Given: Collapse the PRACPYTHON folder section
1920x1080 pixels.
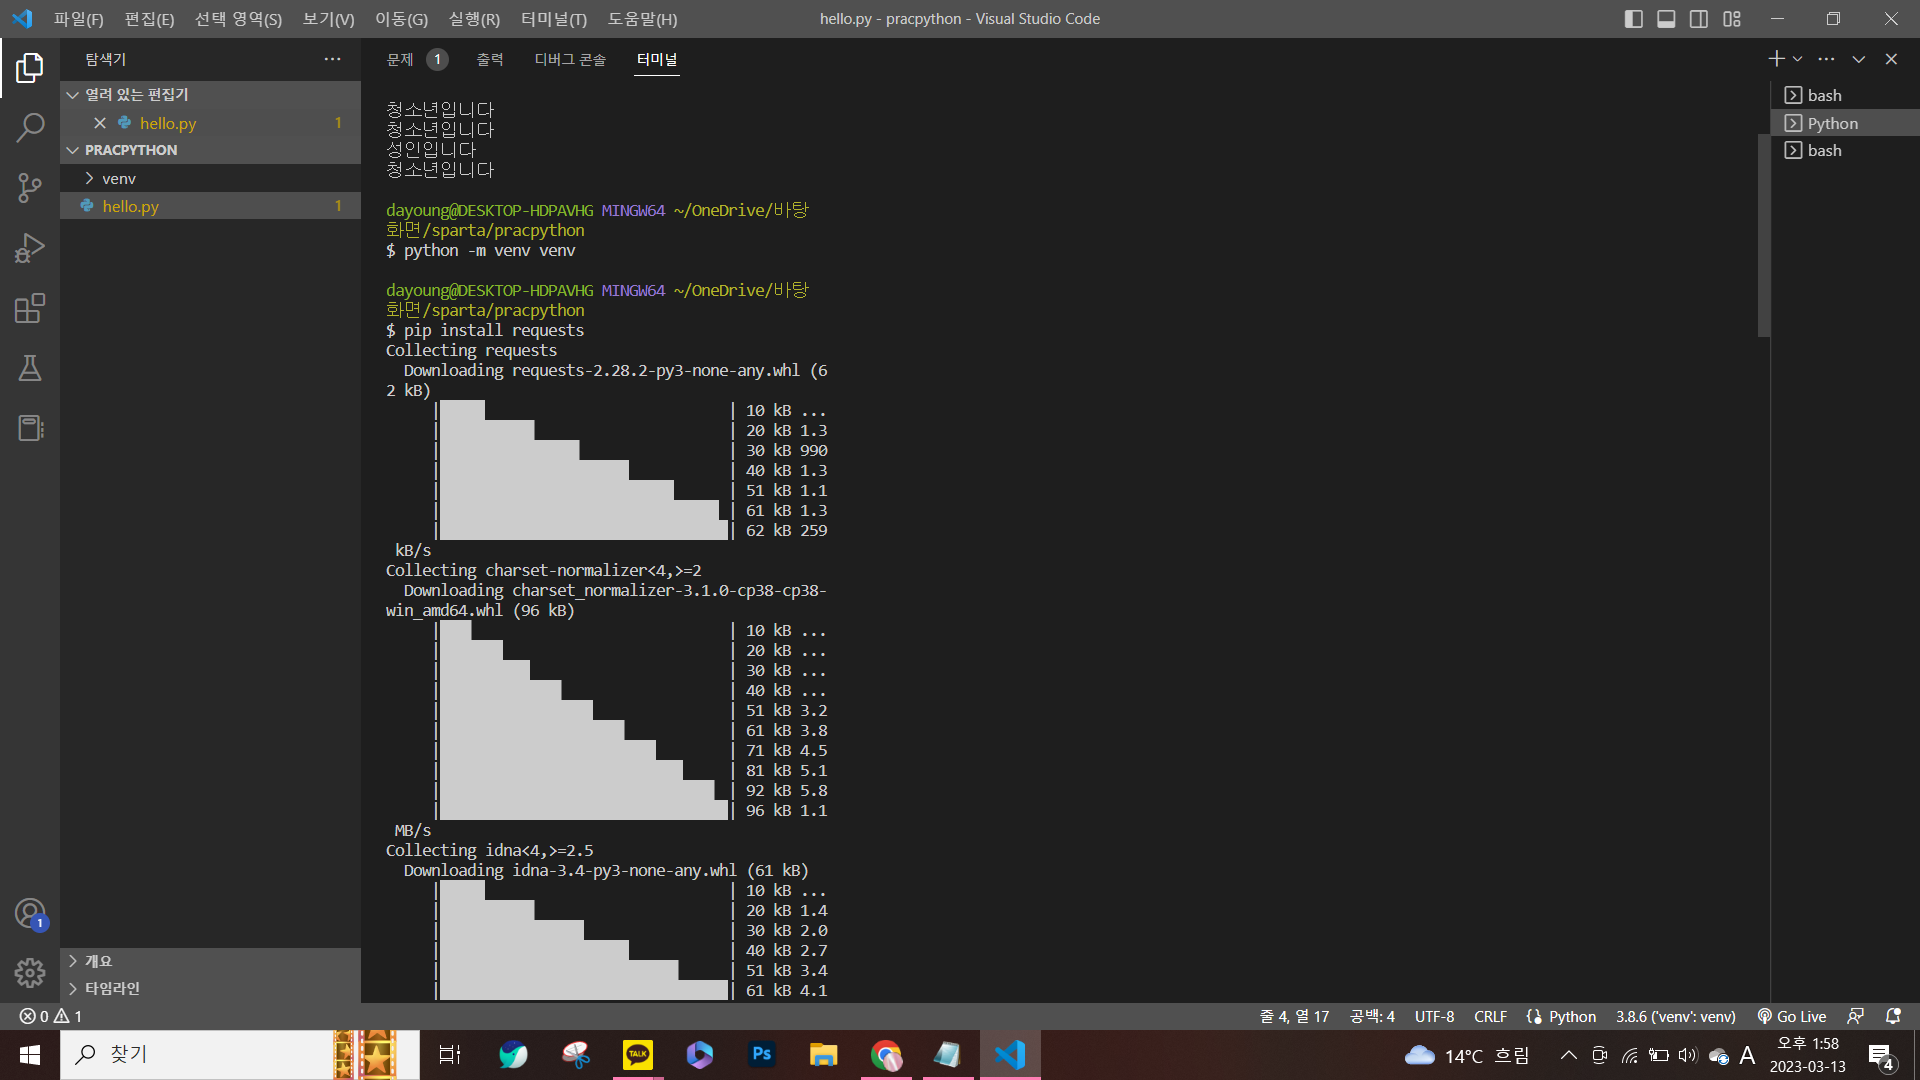Looking at the screenshot, I should (x=73, y=150).
